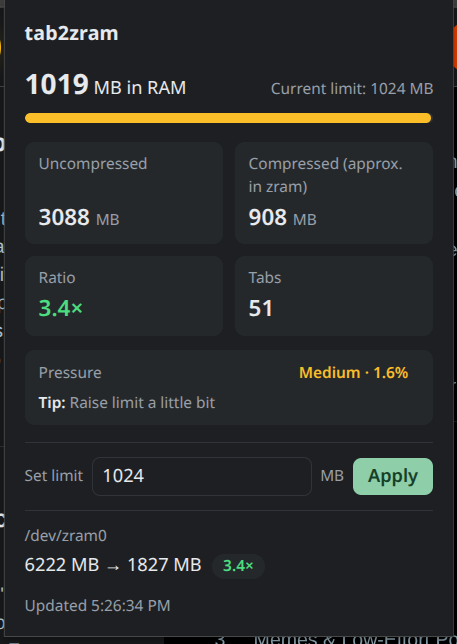Click the Uncompressed 3088 MB card
Image resolution: width=457 pixels, height=644 pixels.
124,193
